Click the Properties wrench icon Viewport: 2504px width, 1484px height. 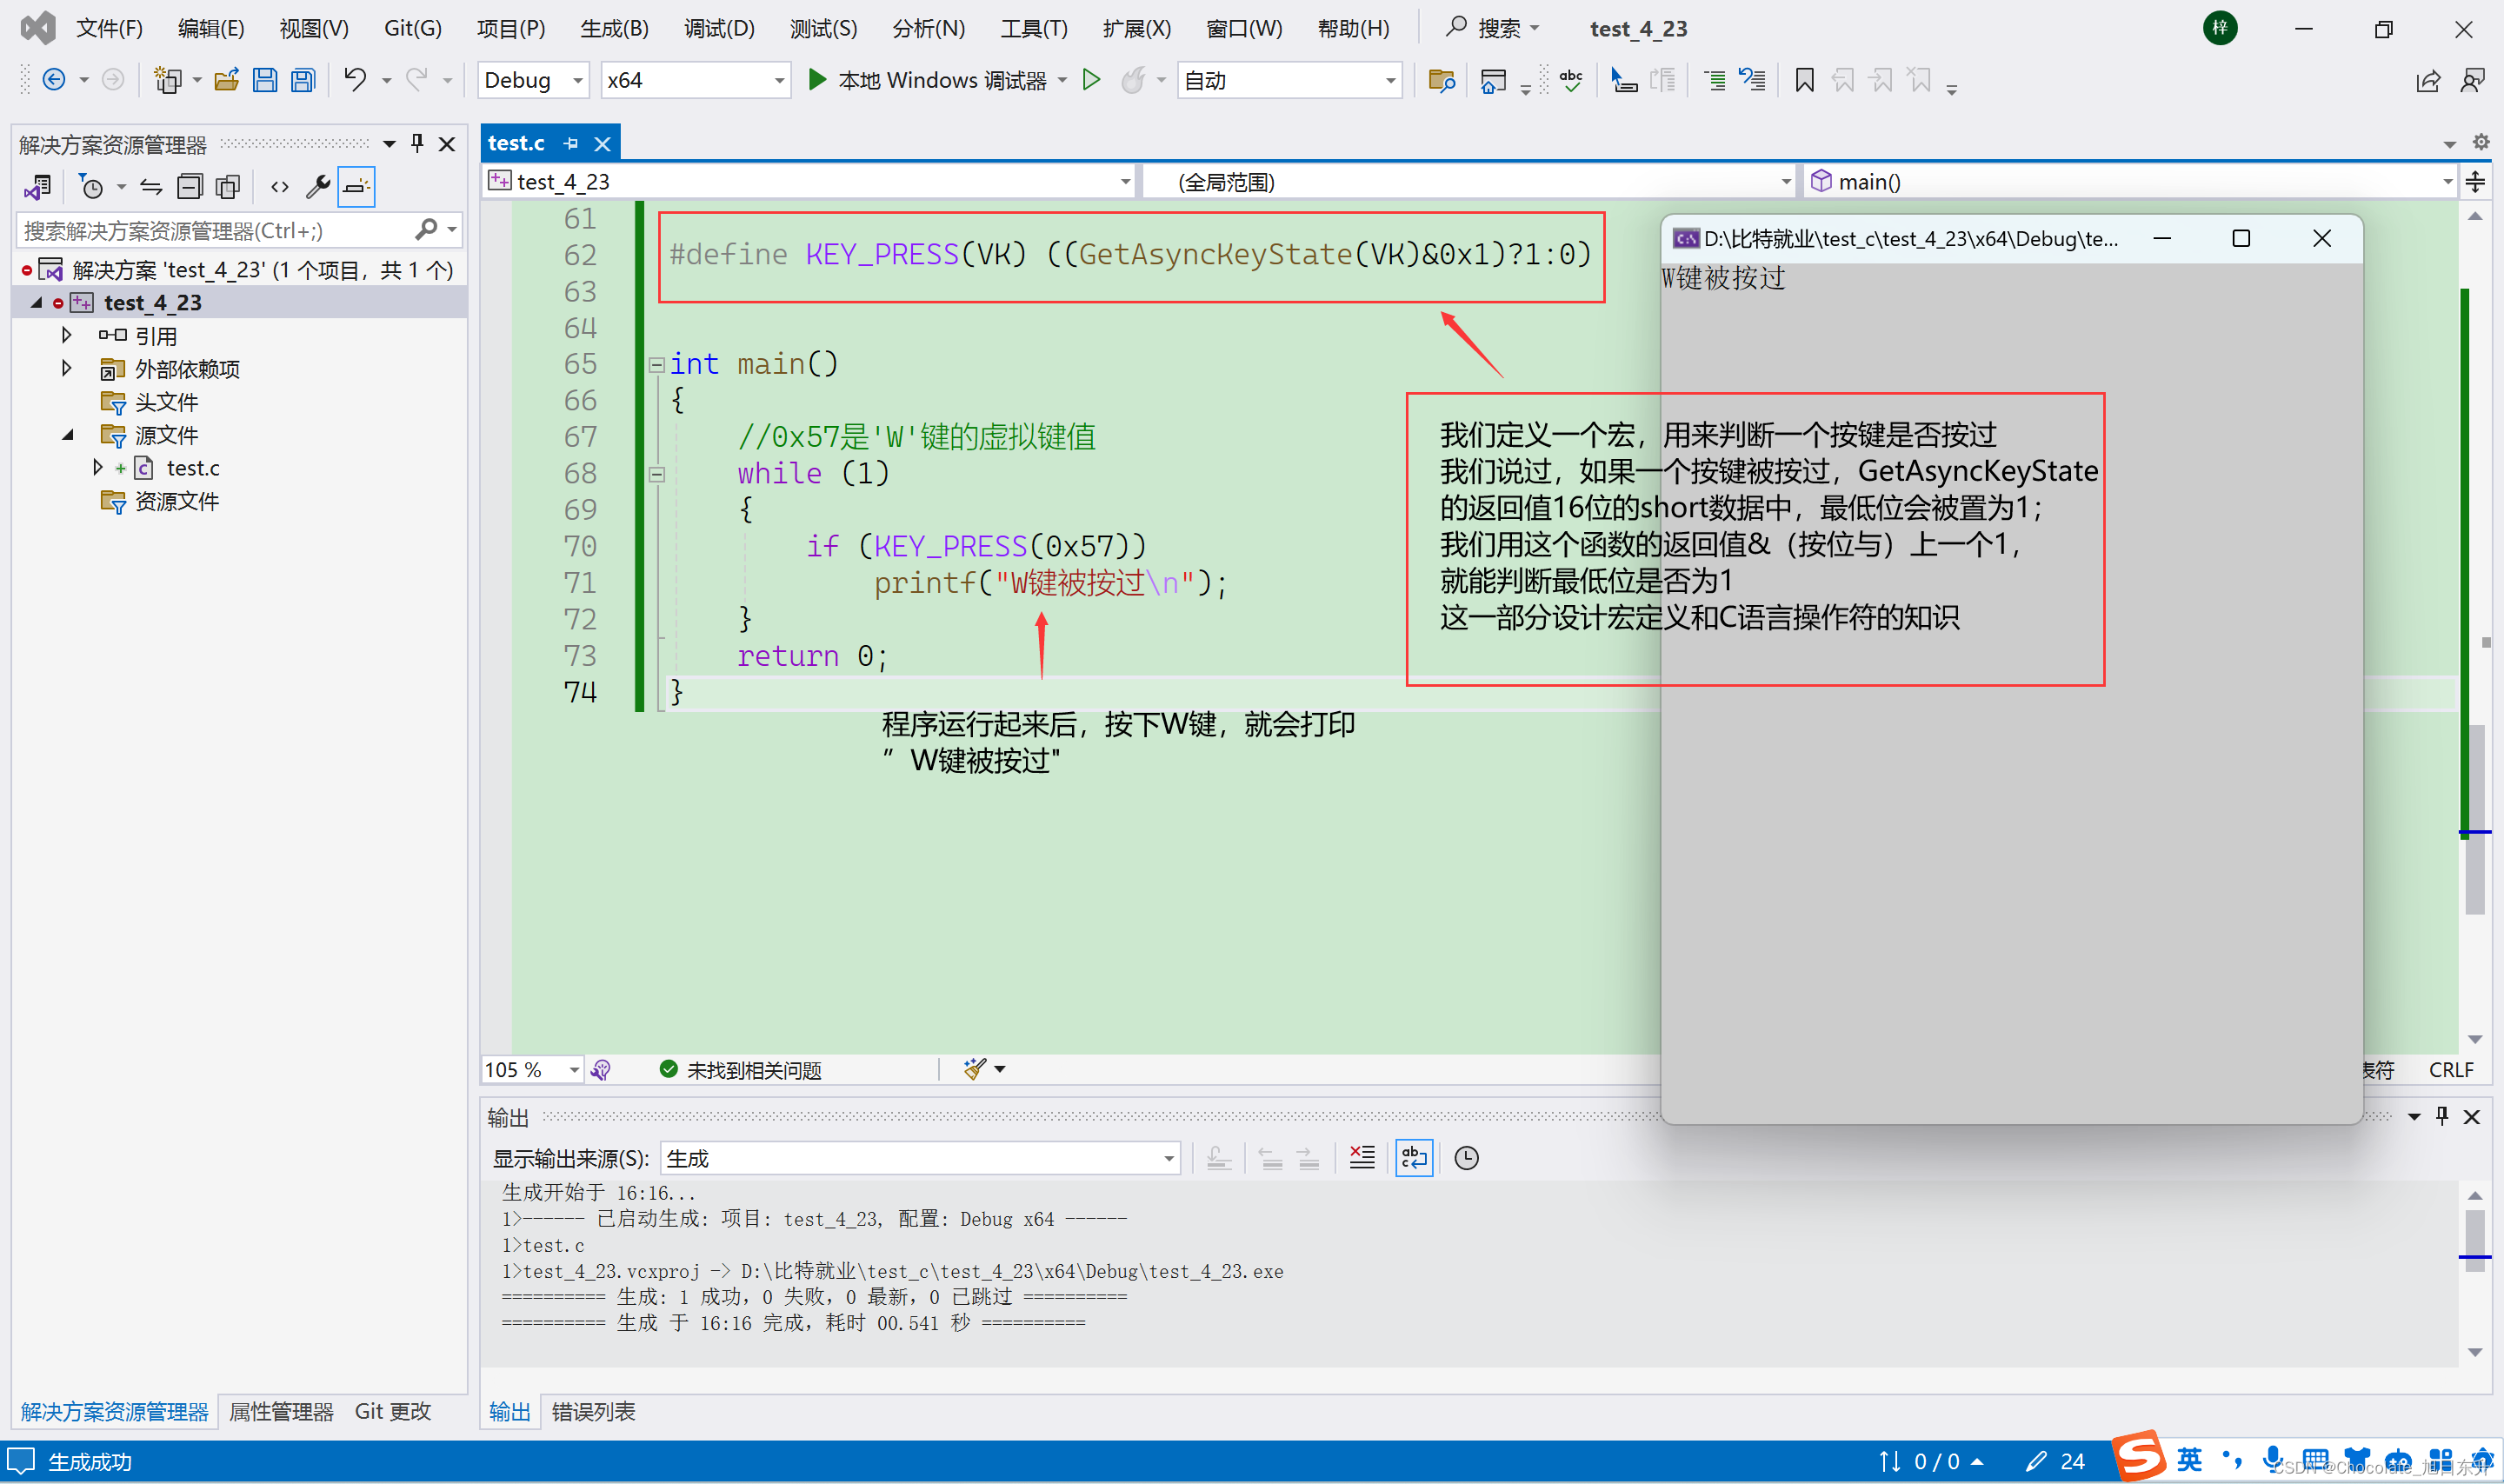point(318,186)
